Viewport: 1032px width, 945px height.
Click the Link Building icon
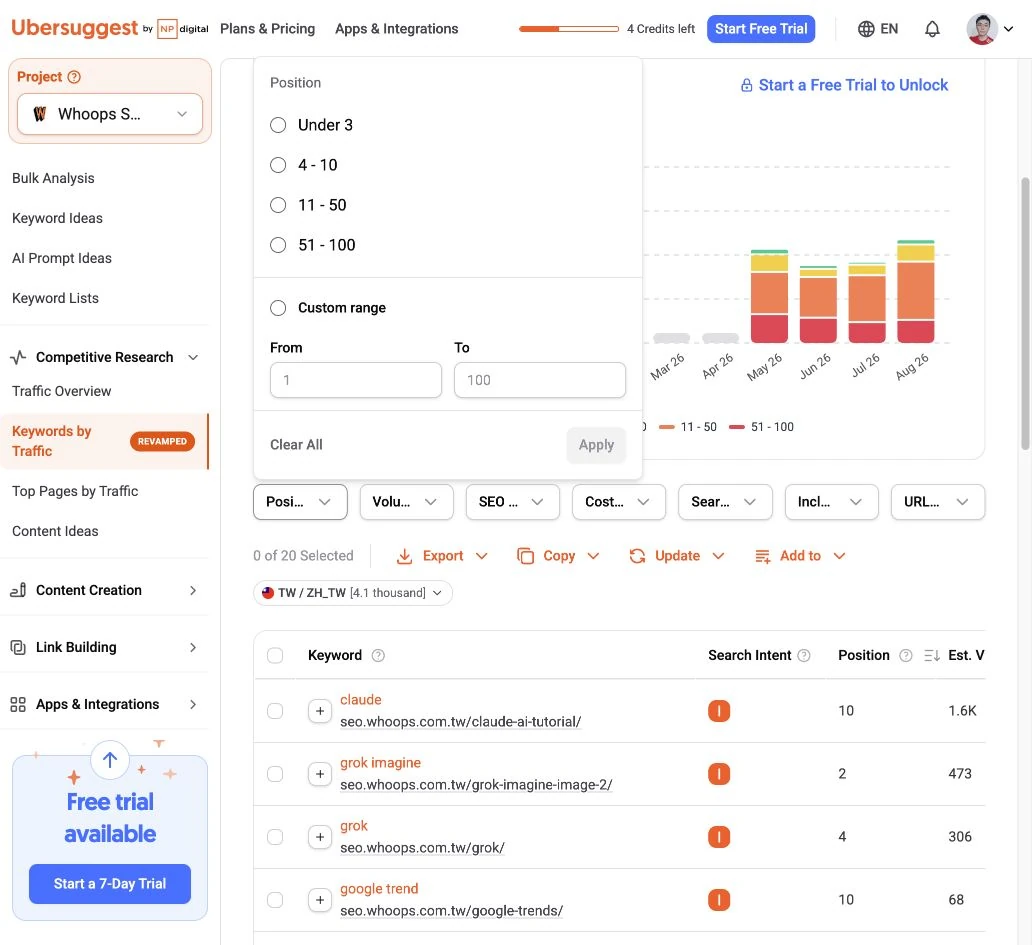pos(18,648)
